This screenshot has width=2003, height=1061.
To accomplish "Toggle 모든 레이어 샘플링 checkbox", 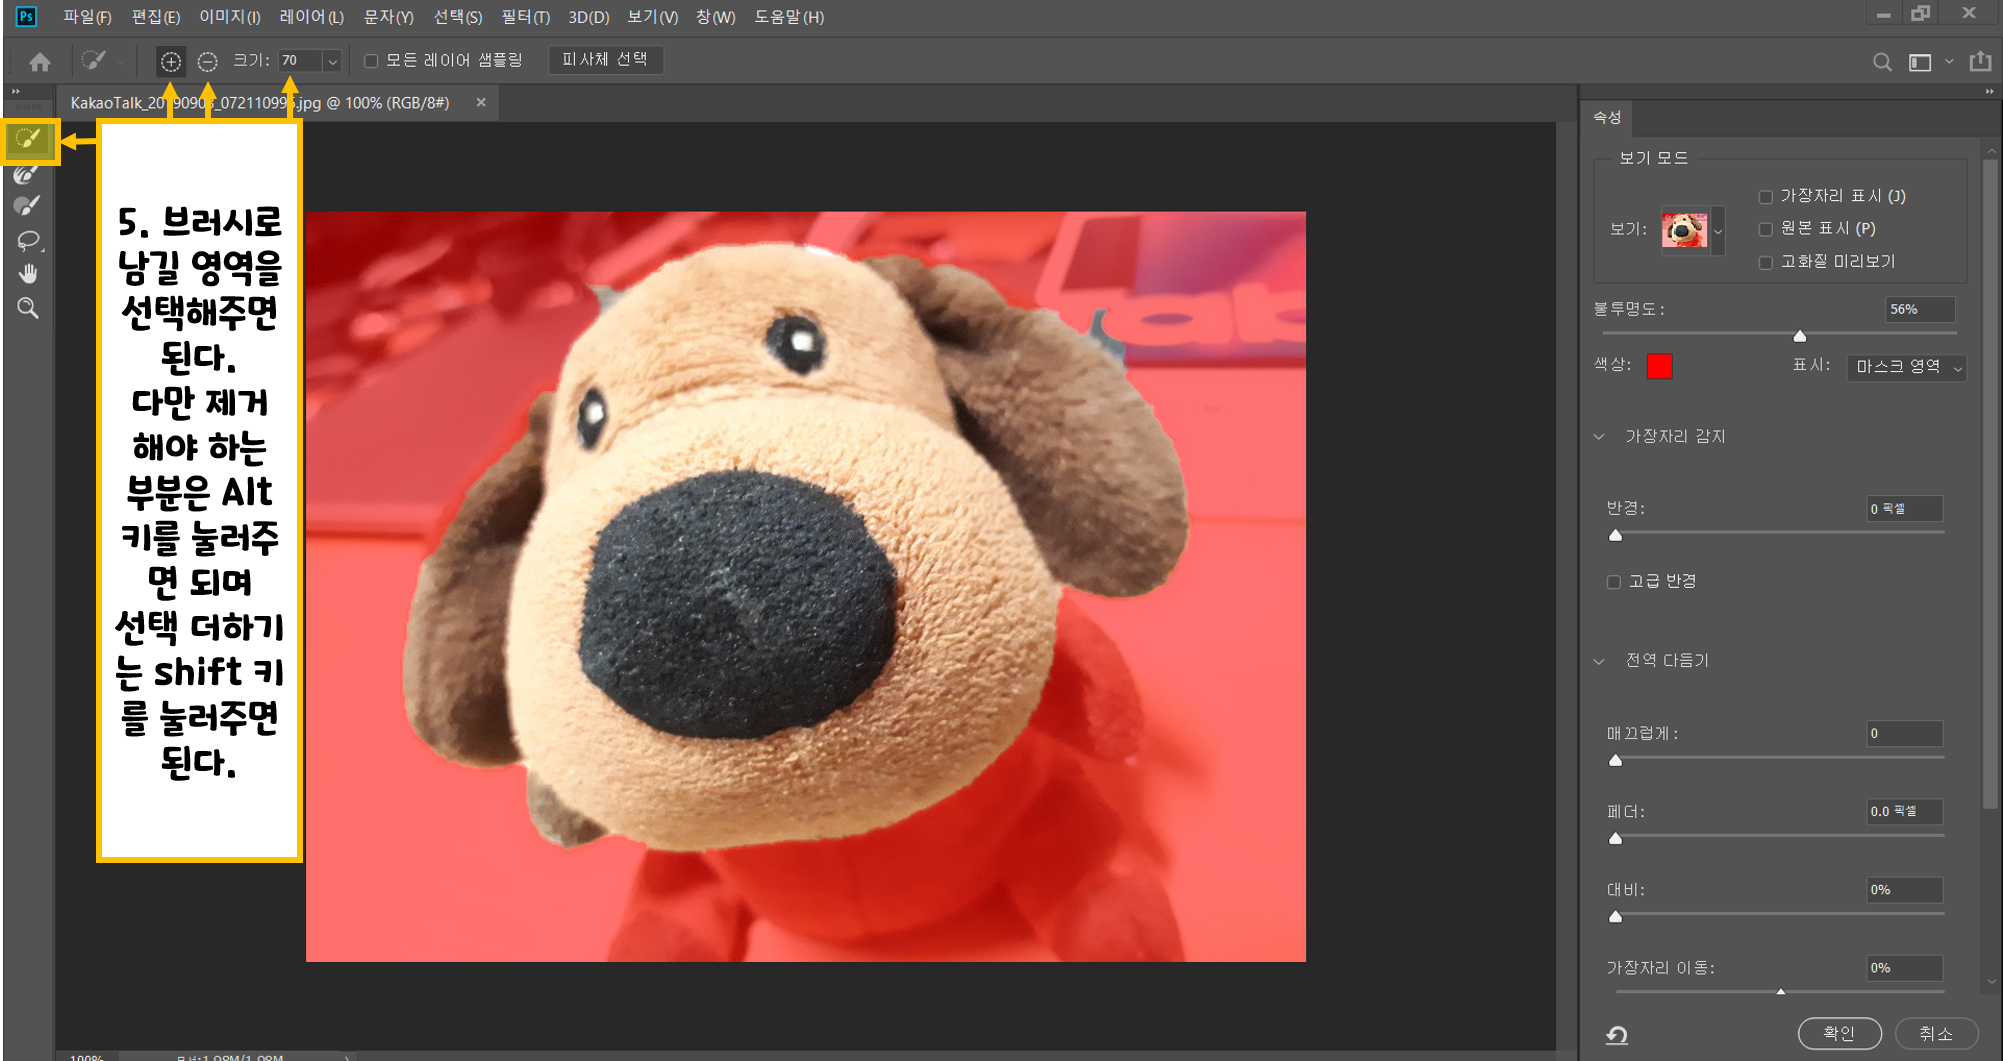I will (x=371, y=61).
